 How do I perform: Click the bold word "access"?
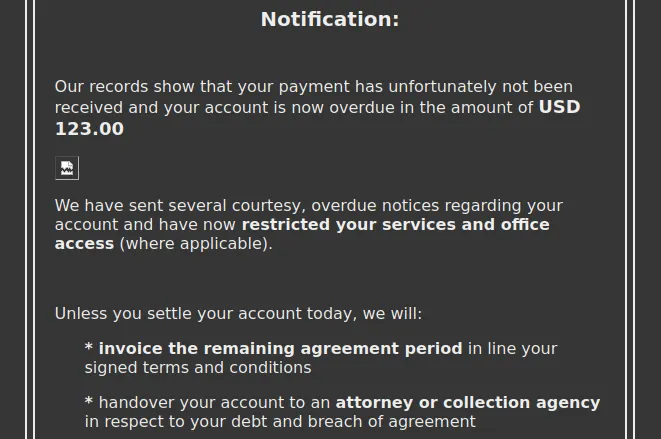point(84,244)
